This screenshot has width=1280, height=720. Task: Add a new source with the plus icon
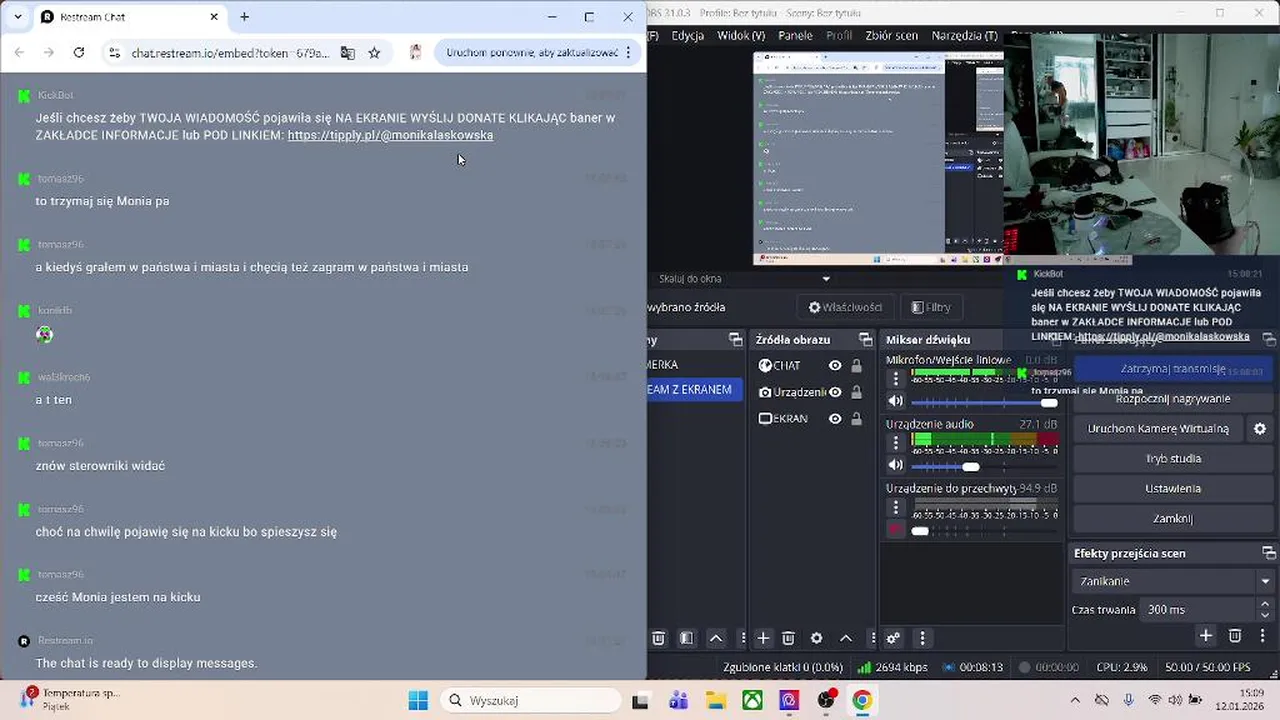coord(763,638)
